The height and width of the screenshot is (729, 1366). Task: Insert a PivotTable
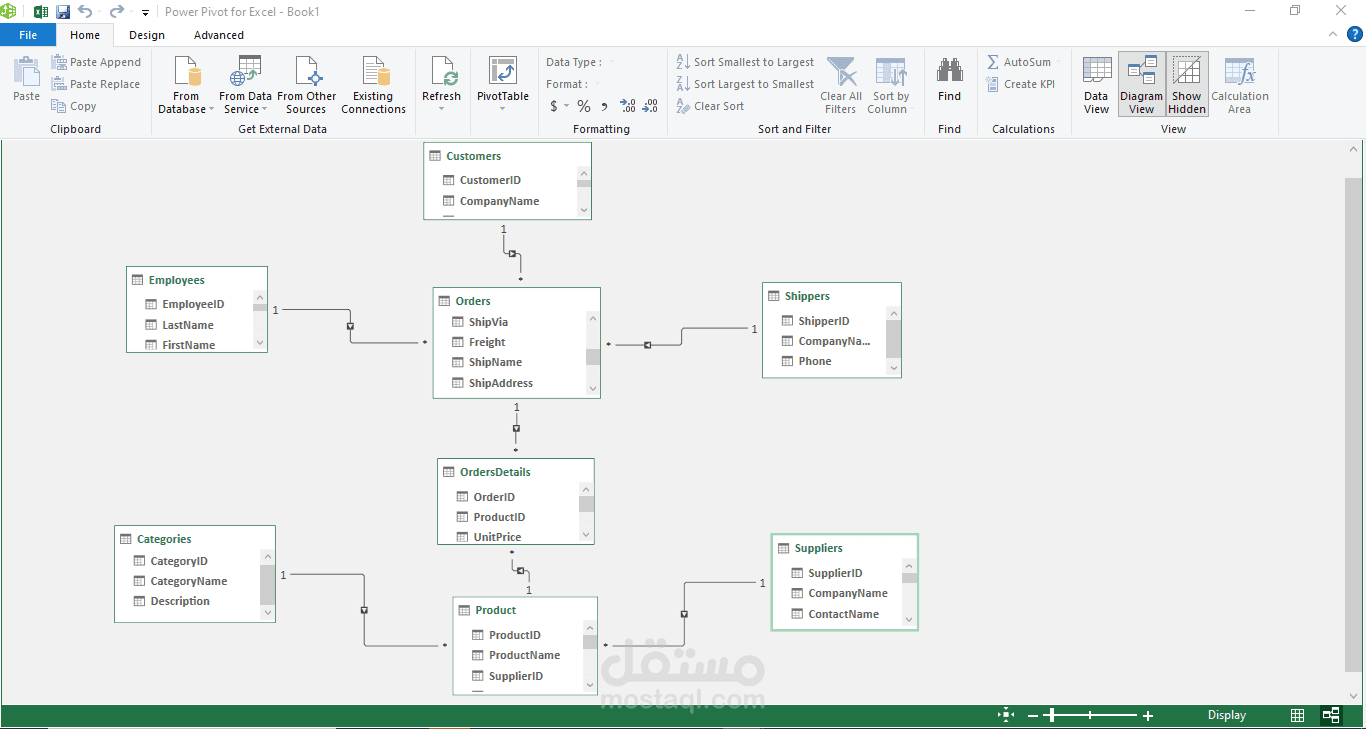click(x=503, y=85)
